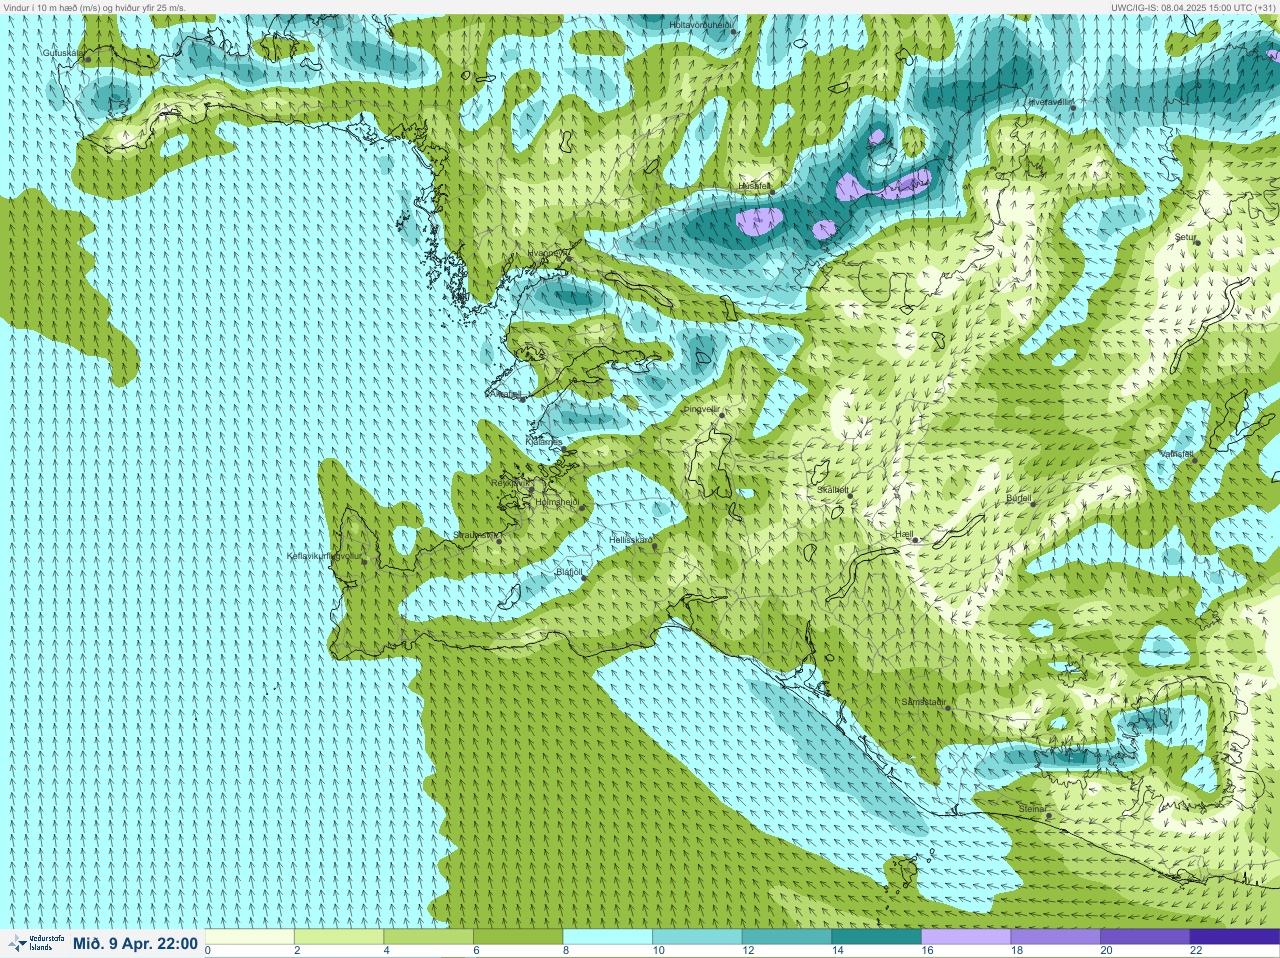1280x958 pixels.
Task: Select the 10–12 m/s turquoise legend swatch
Action: pos(697,937)
